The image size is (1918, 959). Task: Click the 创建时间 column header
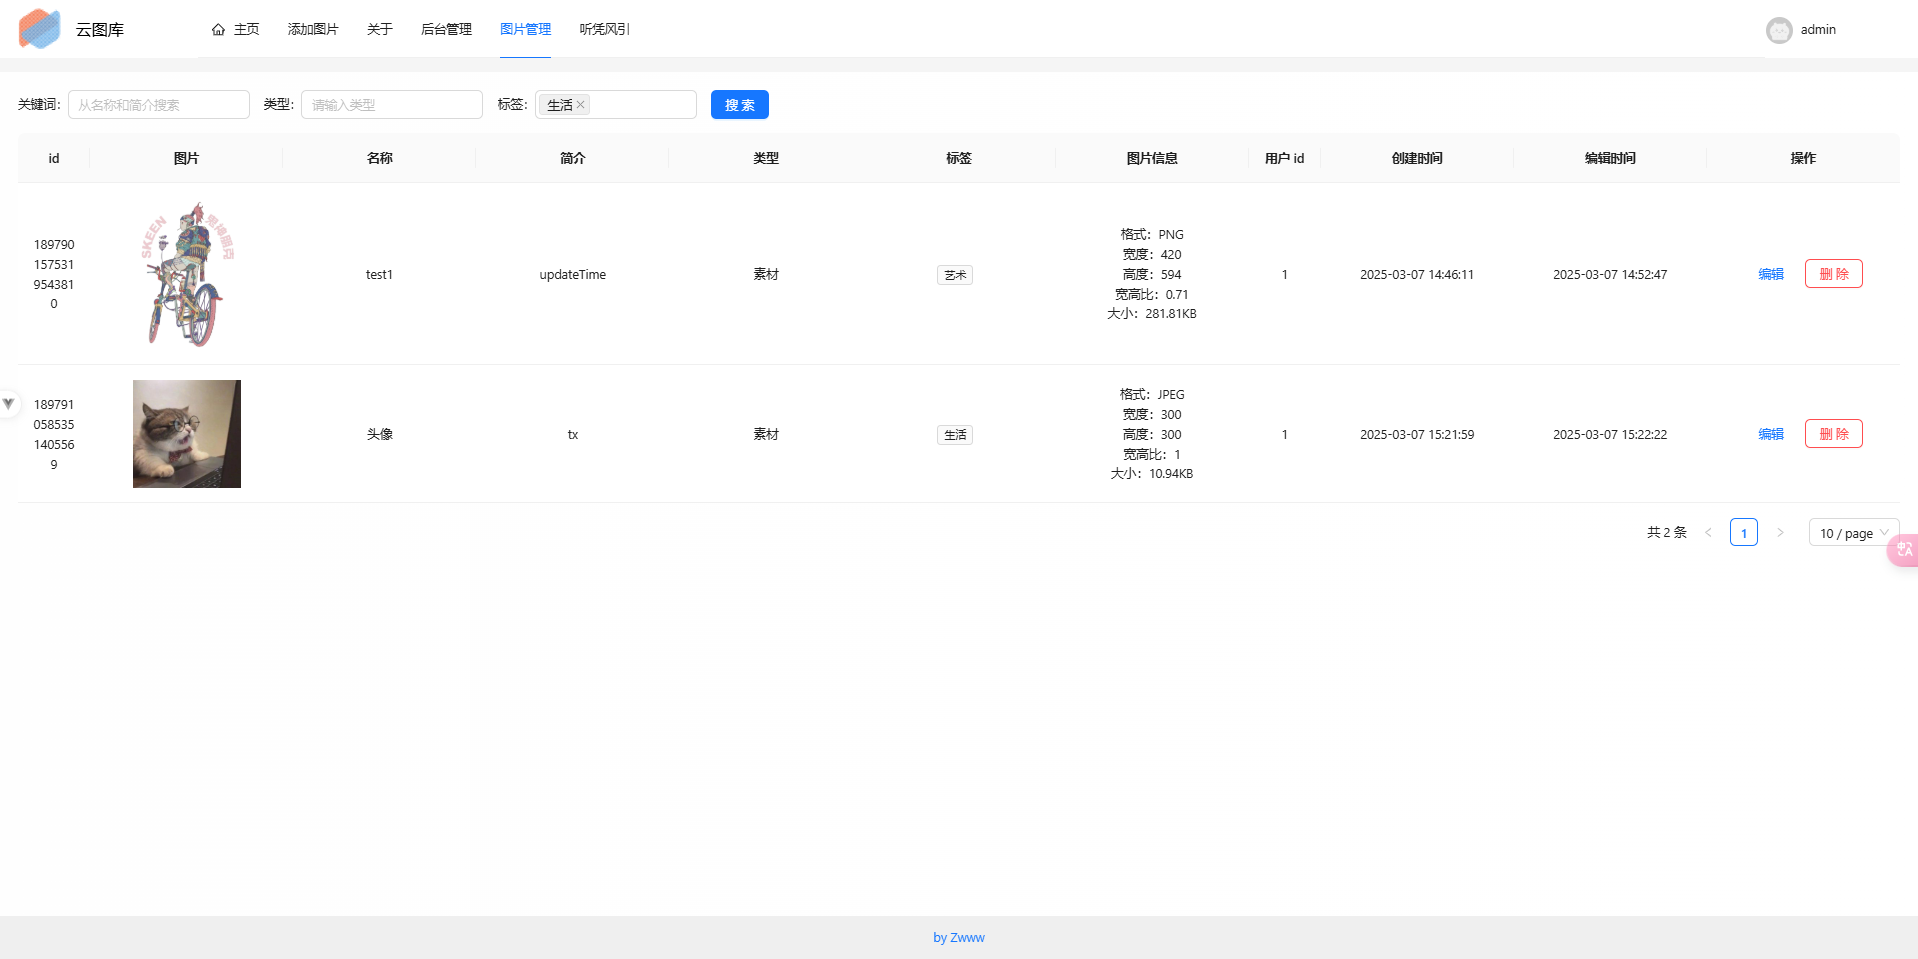1417,158
